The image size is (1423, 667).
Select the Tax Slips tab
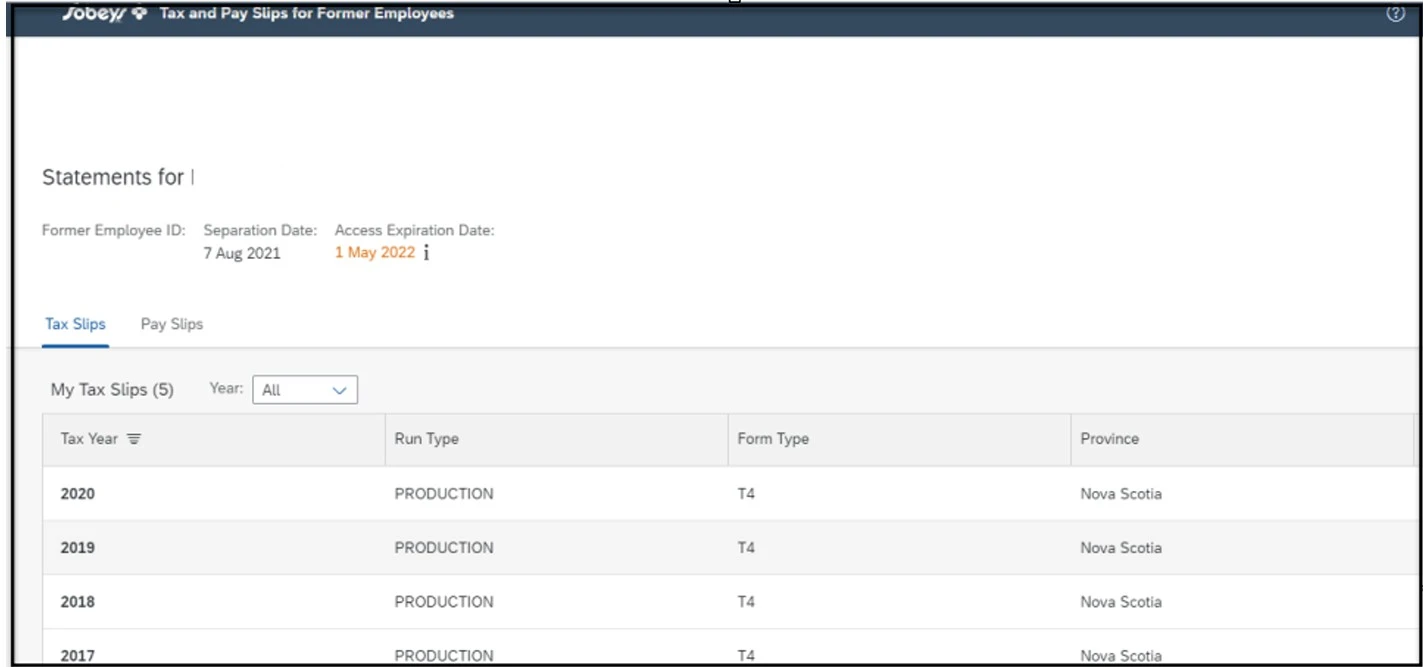pos(75,324)
